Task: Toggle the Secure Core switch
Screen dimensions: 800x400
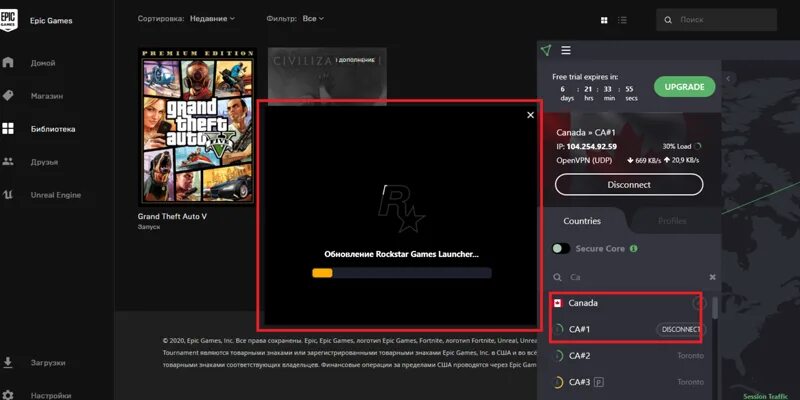Action: click(x=561, y=248)
